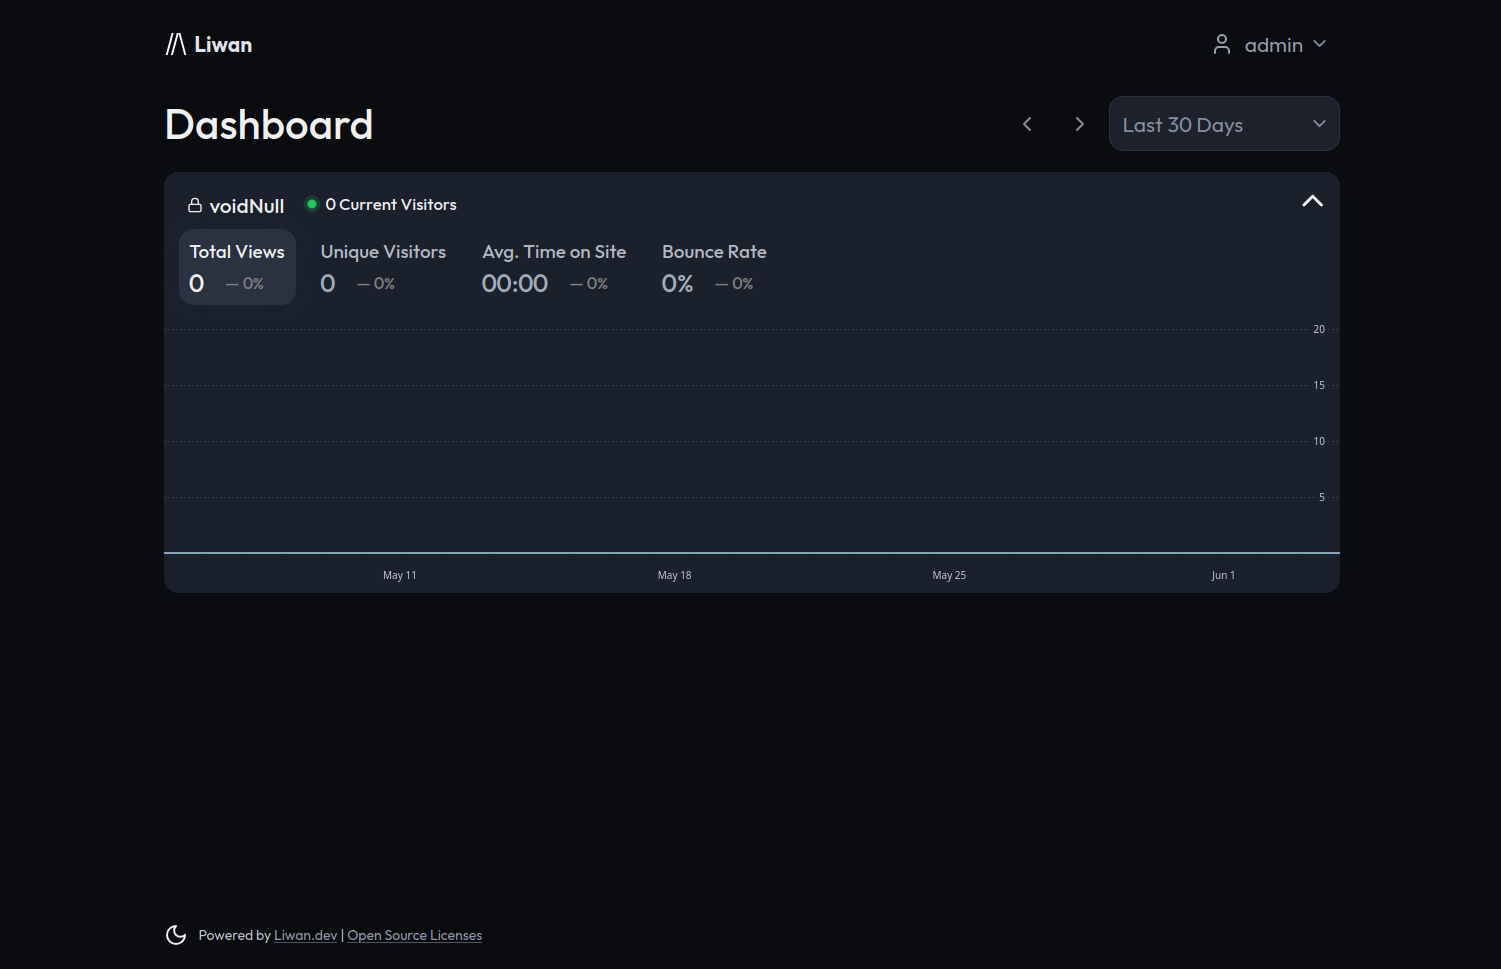Screen dimensions: 1501x969
Task: Click the admin user profile icon
Action: (x=1221, y=44)
